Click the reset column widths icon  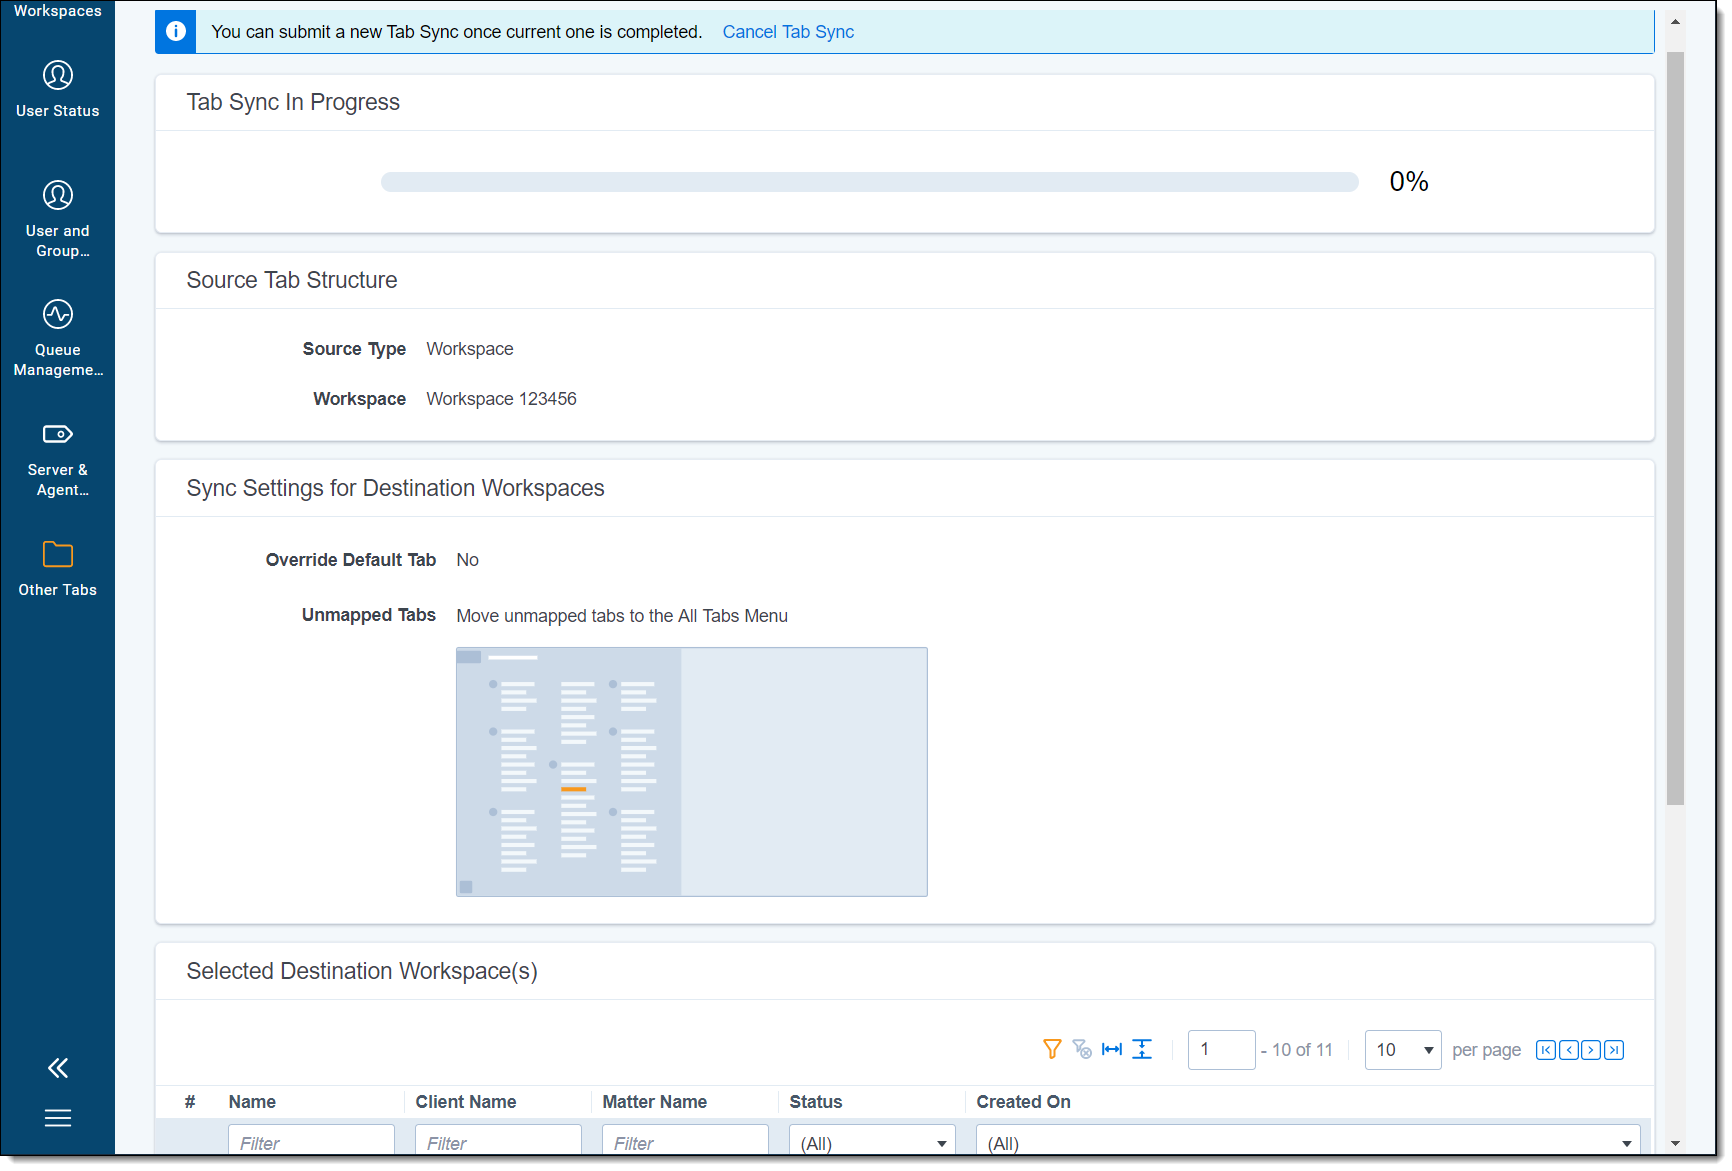pos(1111,1049)
